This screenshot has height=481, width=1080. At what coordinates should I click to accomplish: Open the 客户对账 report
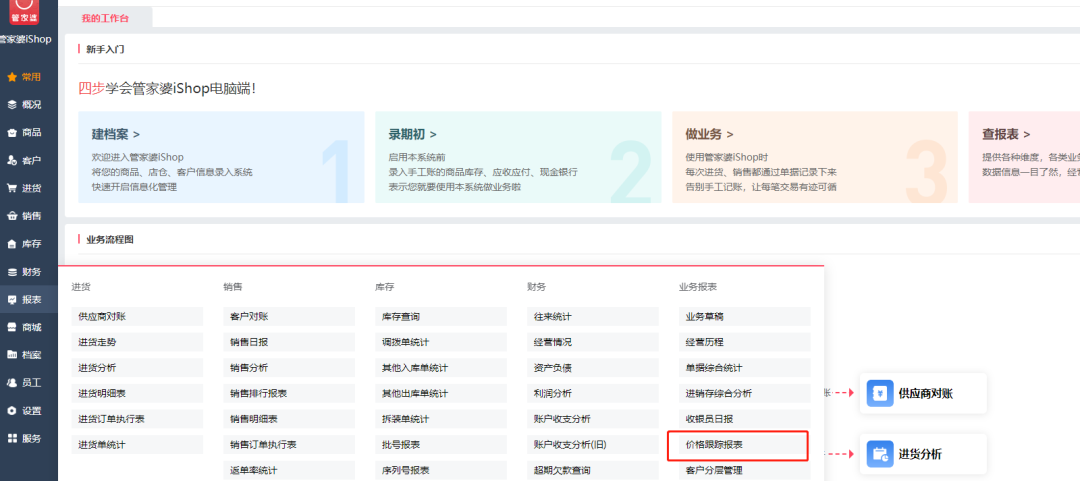tap(289, 316)
